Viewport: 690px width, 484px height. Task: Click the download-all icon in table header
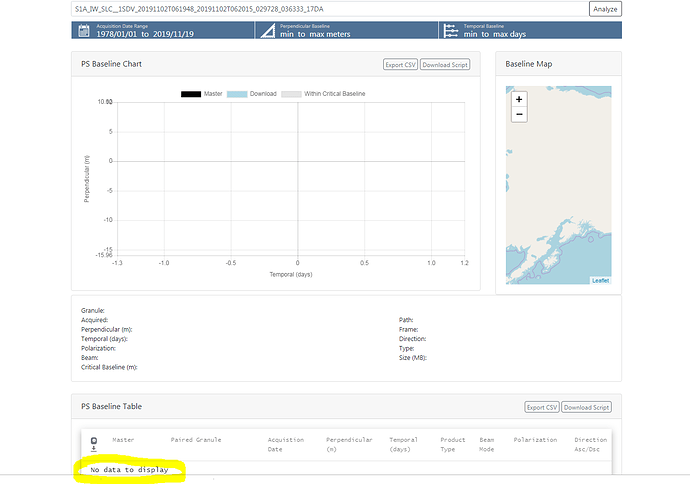click(x=94, y=444)
